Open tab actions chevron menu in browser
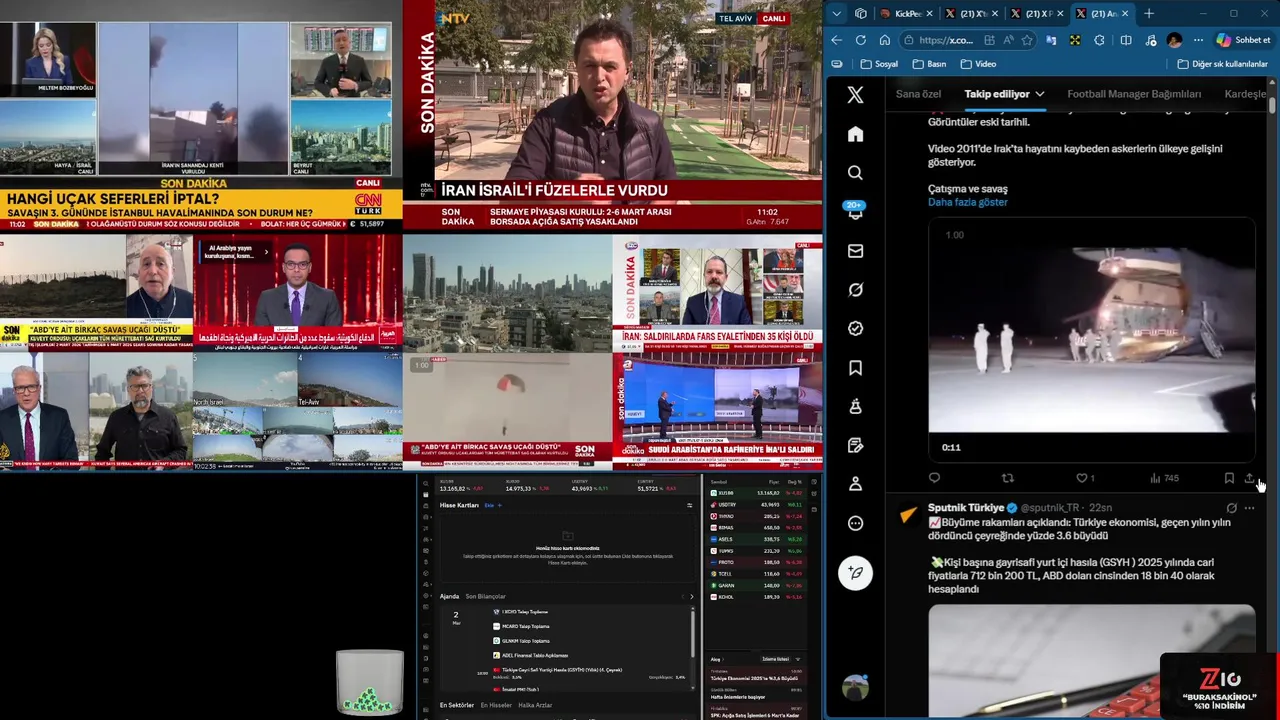 click(837, 14)
